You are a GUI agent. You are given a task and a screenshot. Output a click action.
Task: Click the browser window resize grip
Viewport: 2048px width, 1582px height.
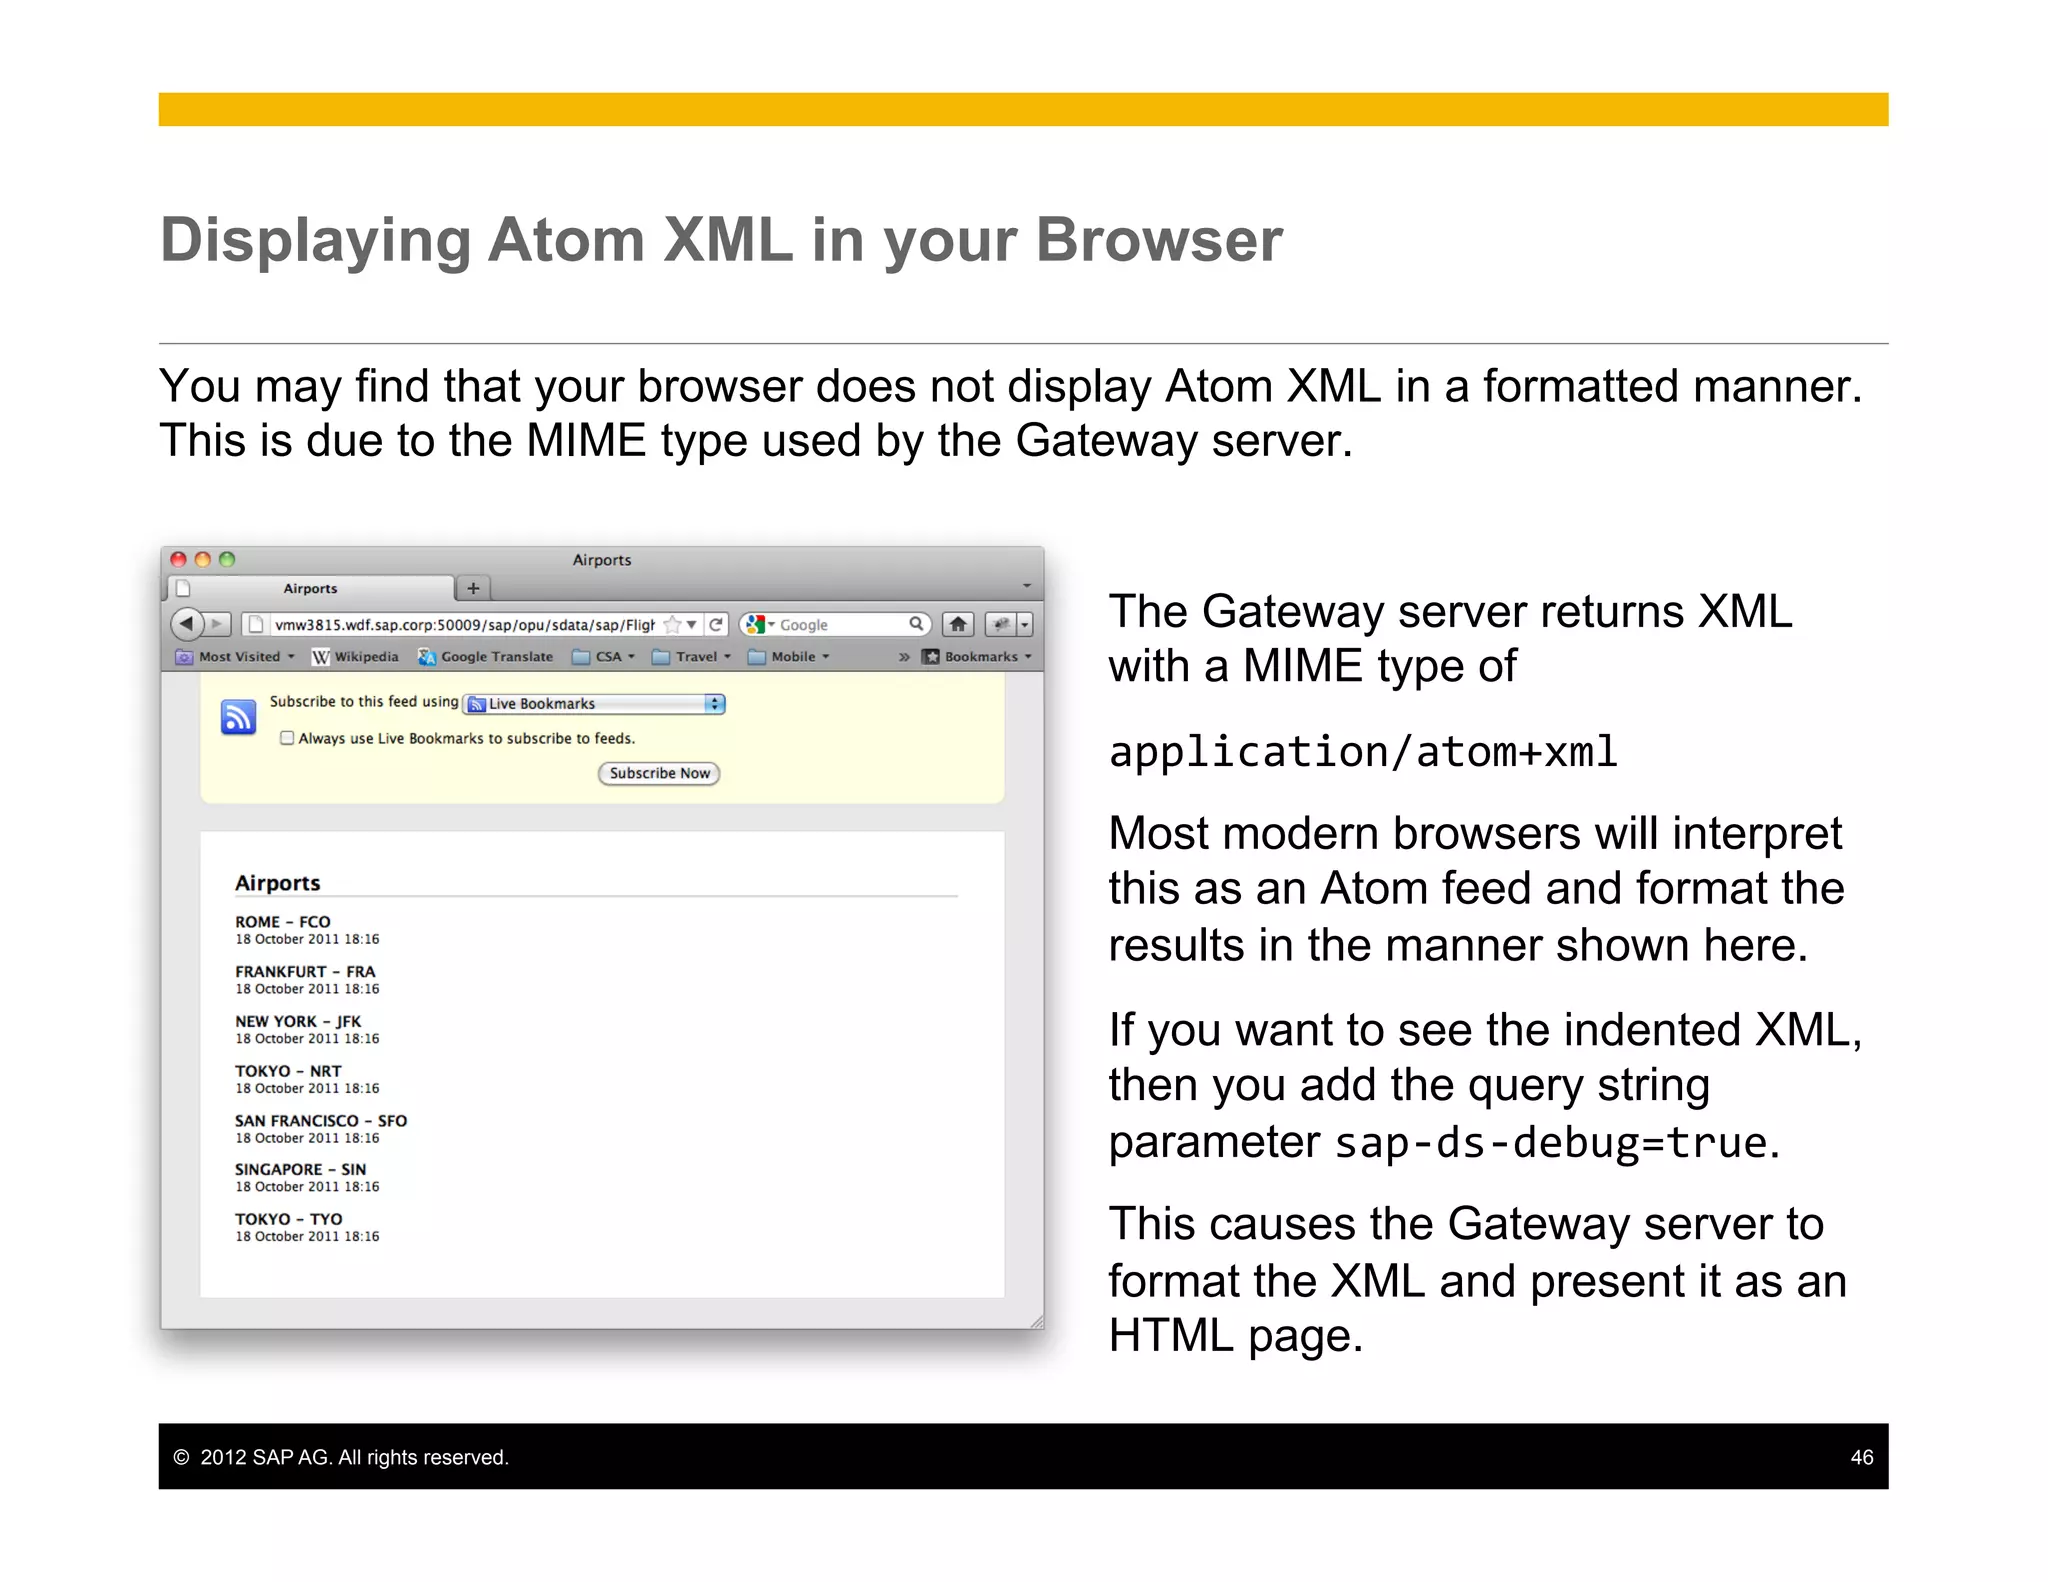(x=1036, y=1321)
